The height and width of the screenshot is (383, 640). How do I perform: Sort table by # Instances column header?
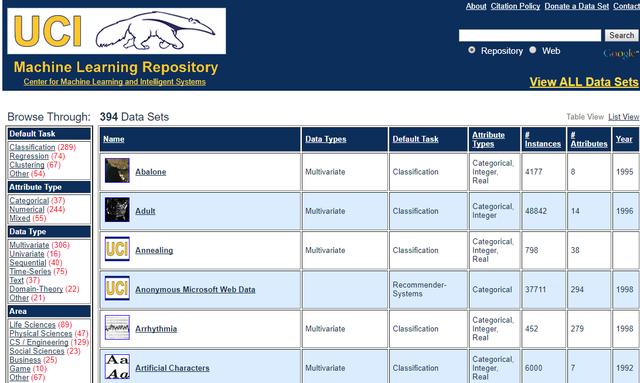coord(542,139)
